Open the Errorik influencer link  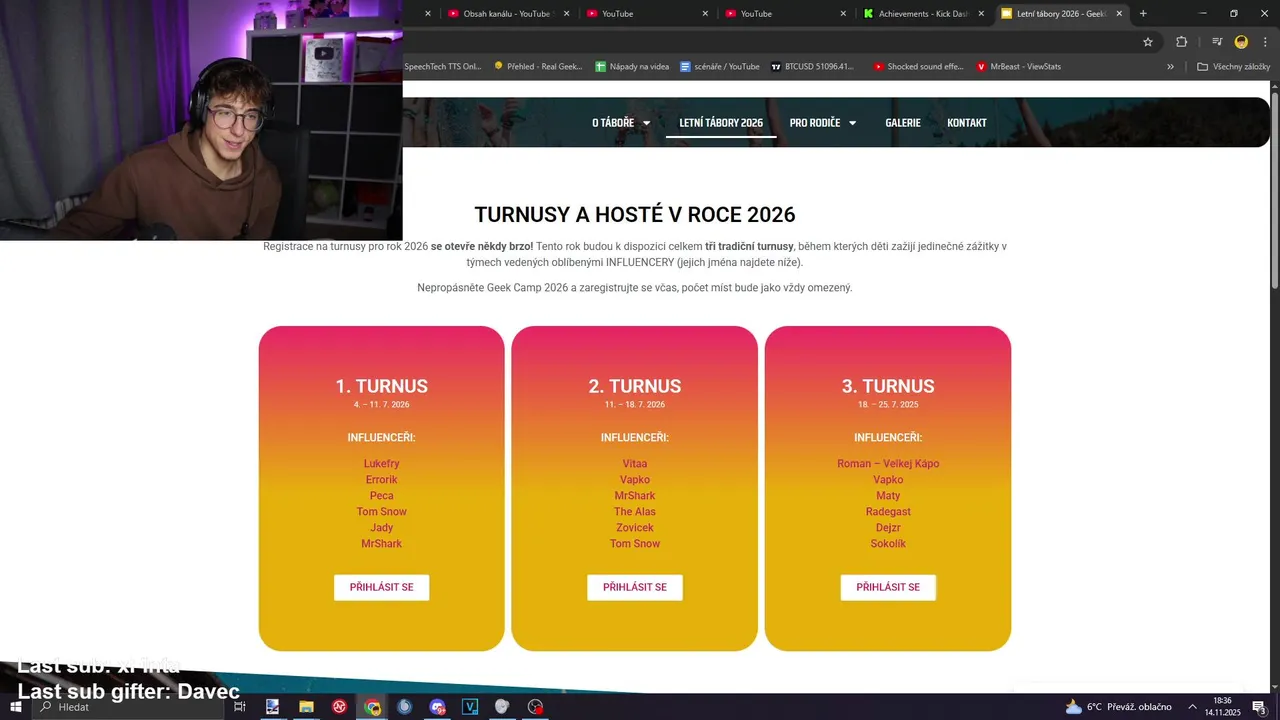point(381,480)
